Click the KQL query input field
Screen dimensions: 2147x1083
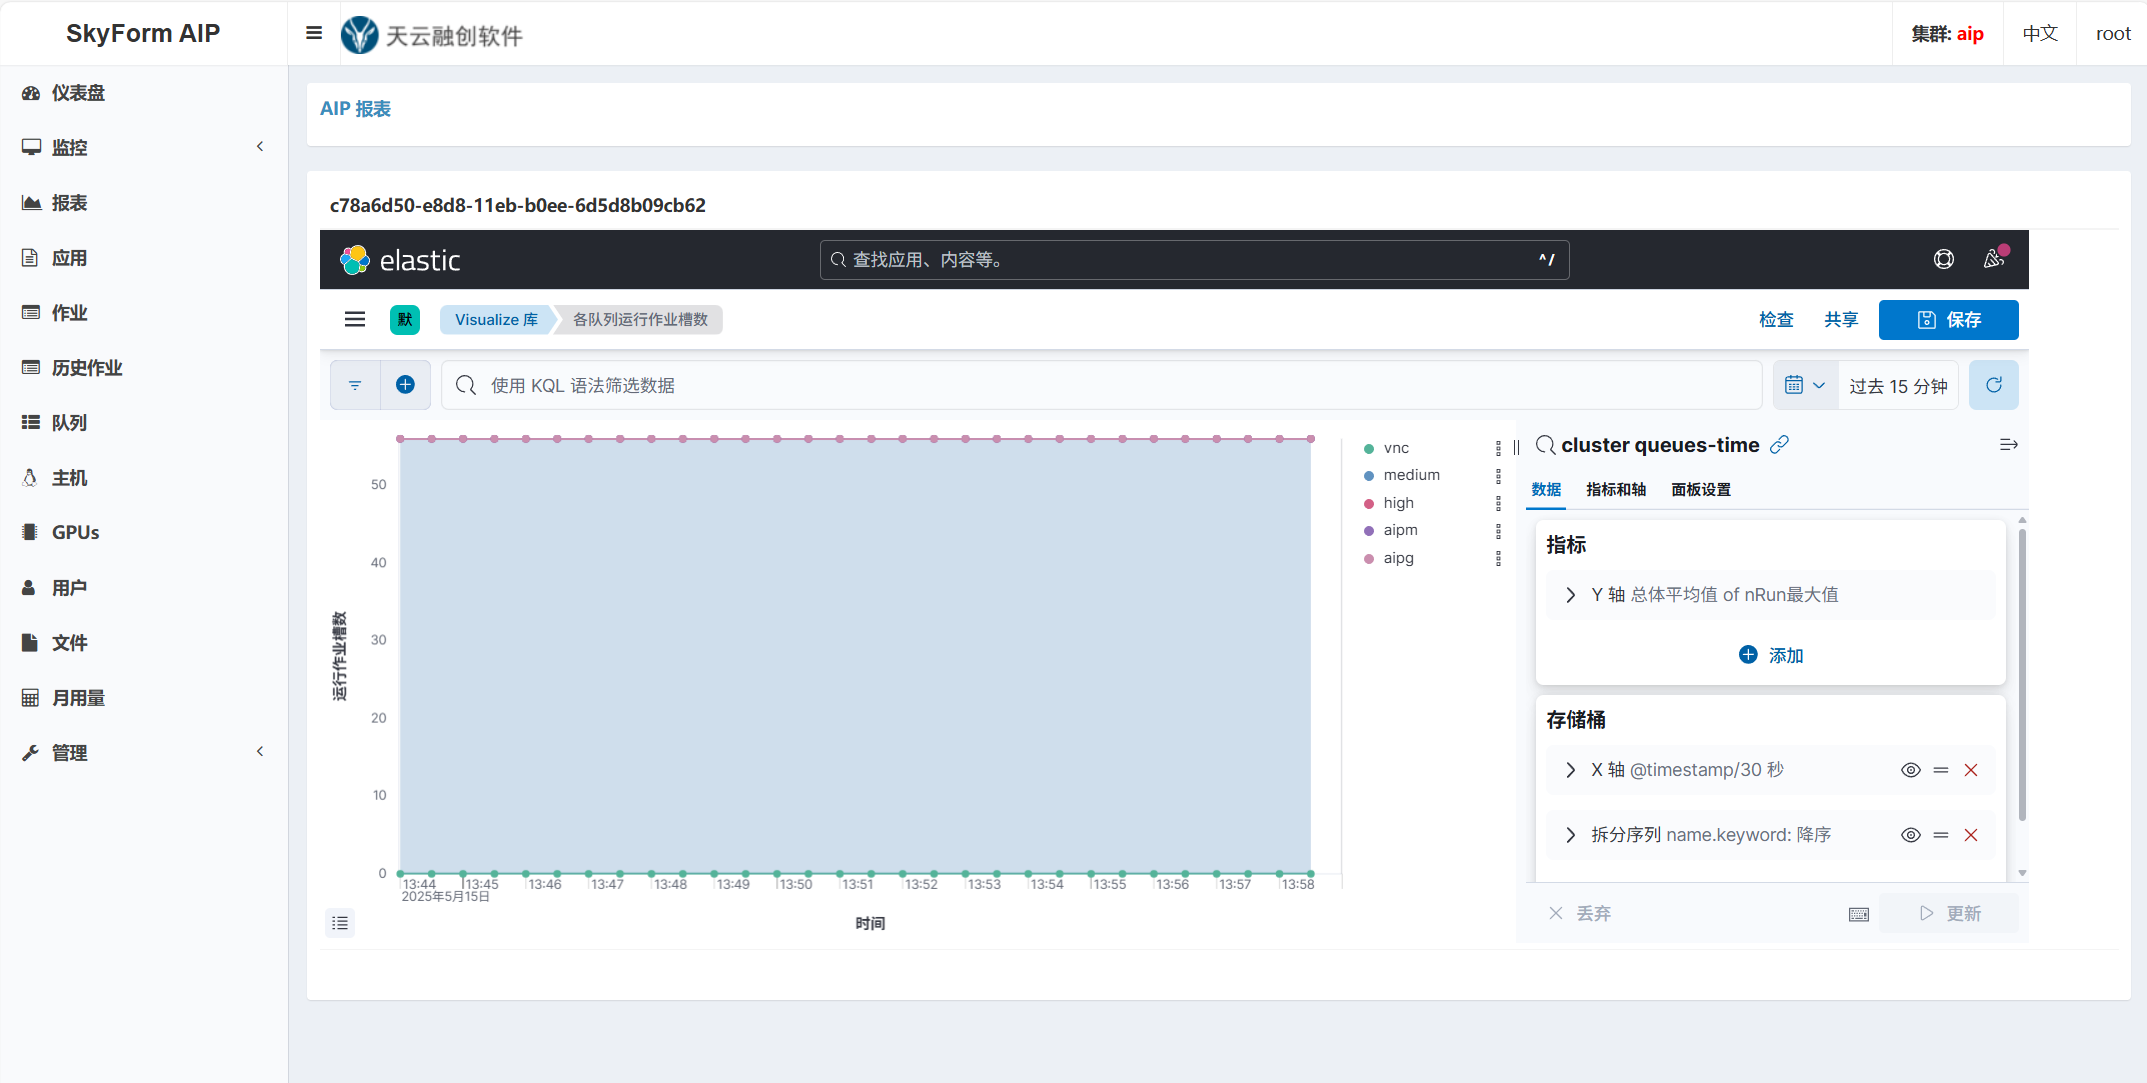pos(1100,385)
